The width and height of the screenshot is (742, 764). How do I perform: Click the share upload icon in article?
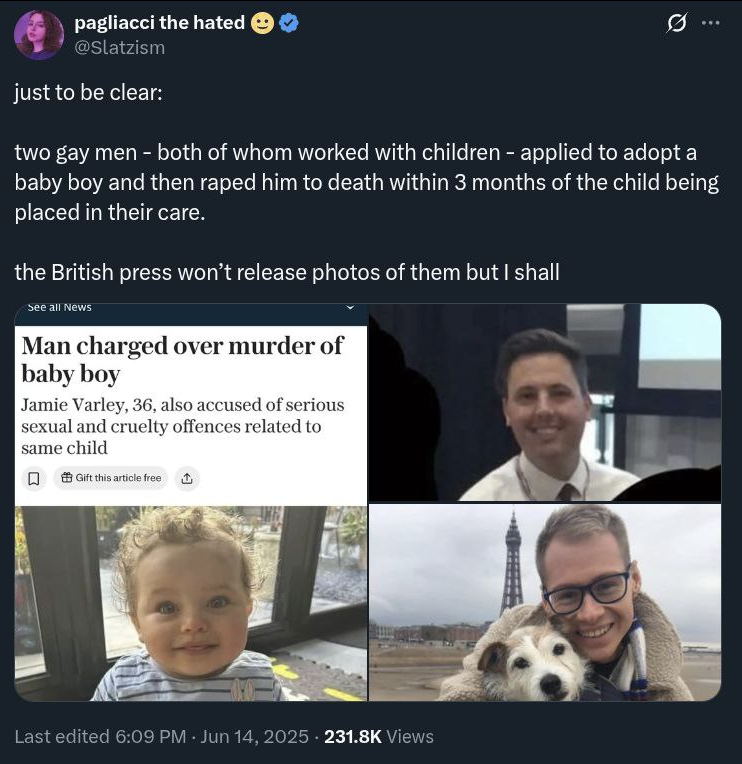(x=186, y=479)
